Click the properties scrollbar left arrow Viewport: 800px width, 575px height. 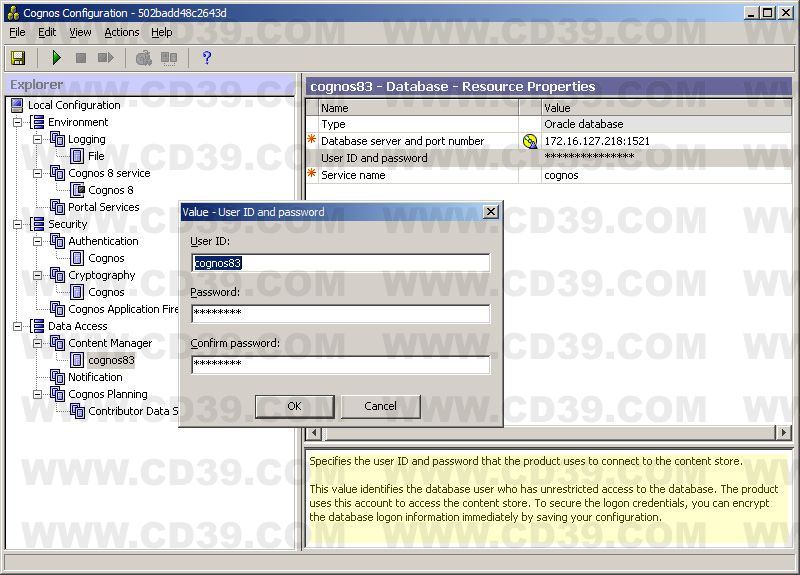click(314, 433)
